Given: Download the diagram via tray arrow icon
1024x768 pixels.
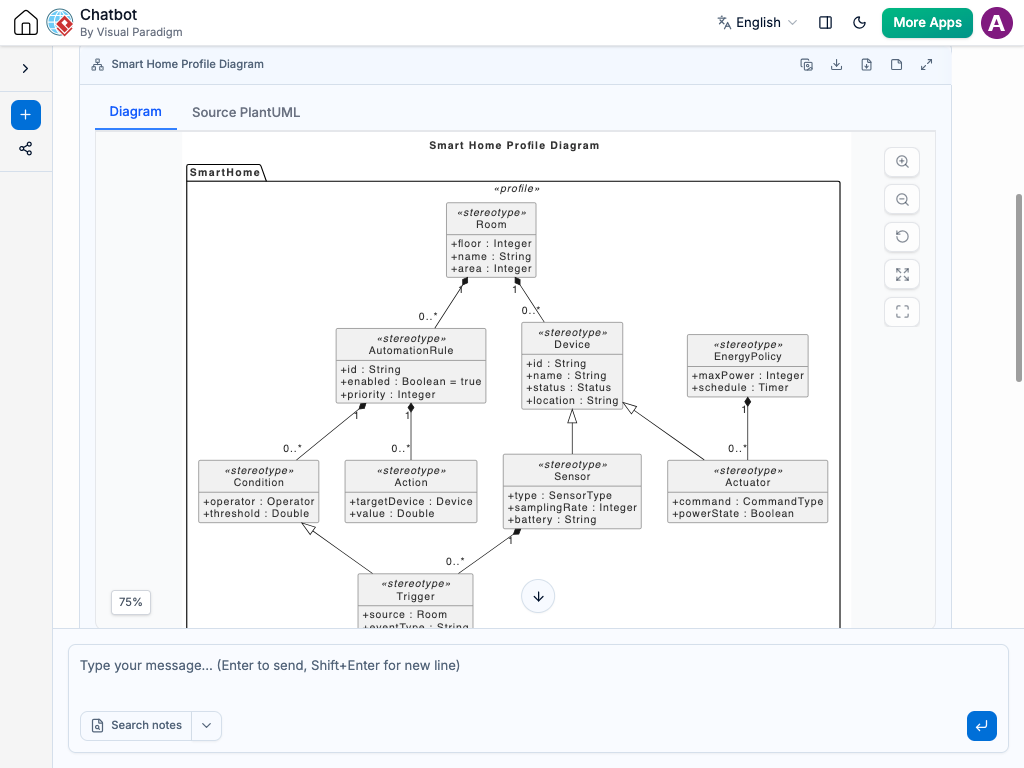Looking at the screenshot, I should (x=837, y=65).
